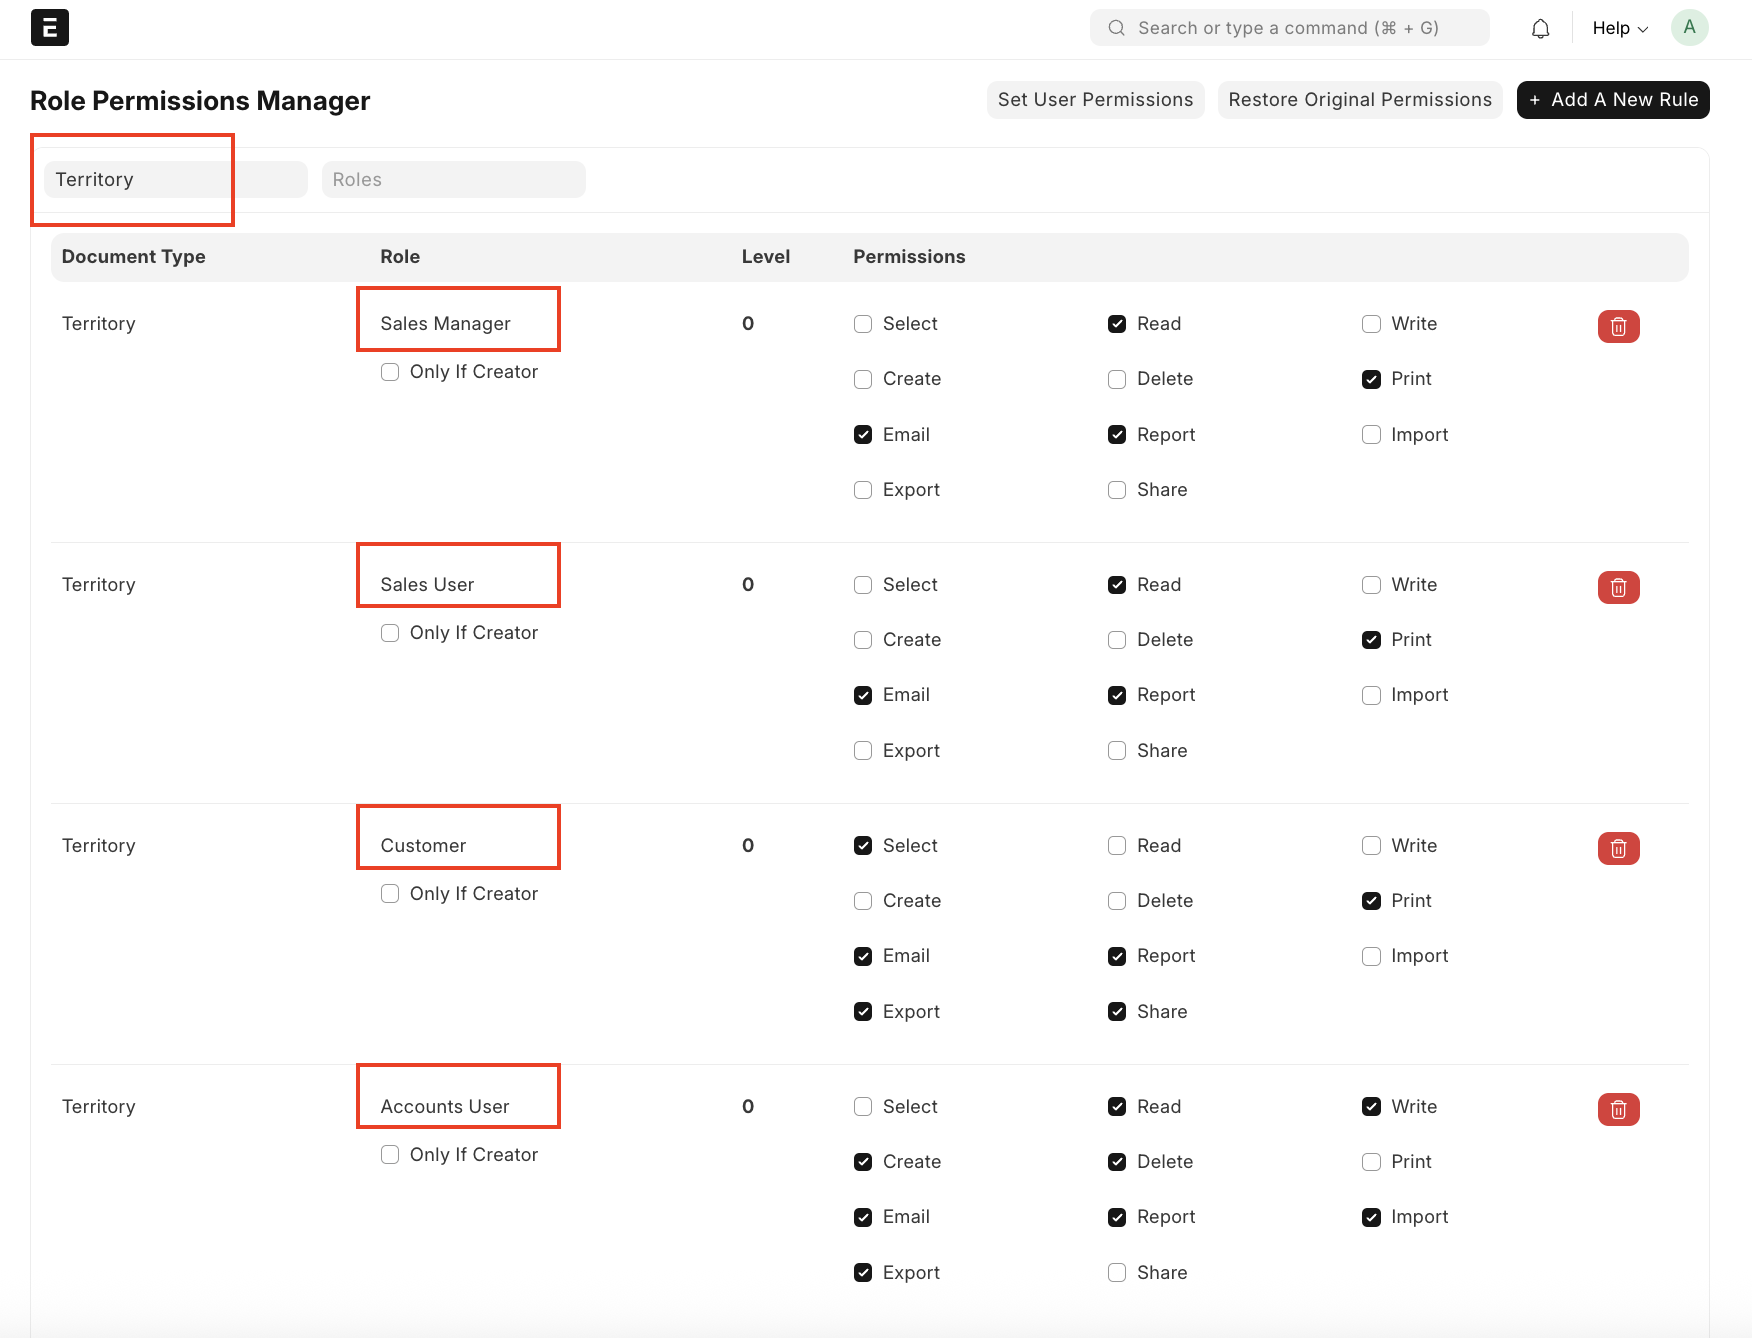Remove the Customer rule via trash icon
The width and height of the screenshot is (1752, 1338).
pos(1618,848)
